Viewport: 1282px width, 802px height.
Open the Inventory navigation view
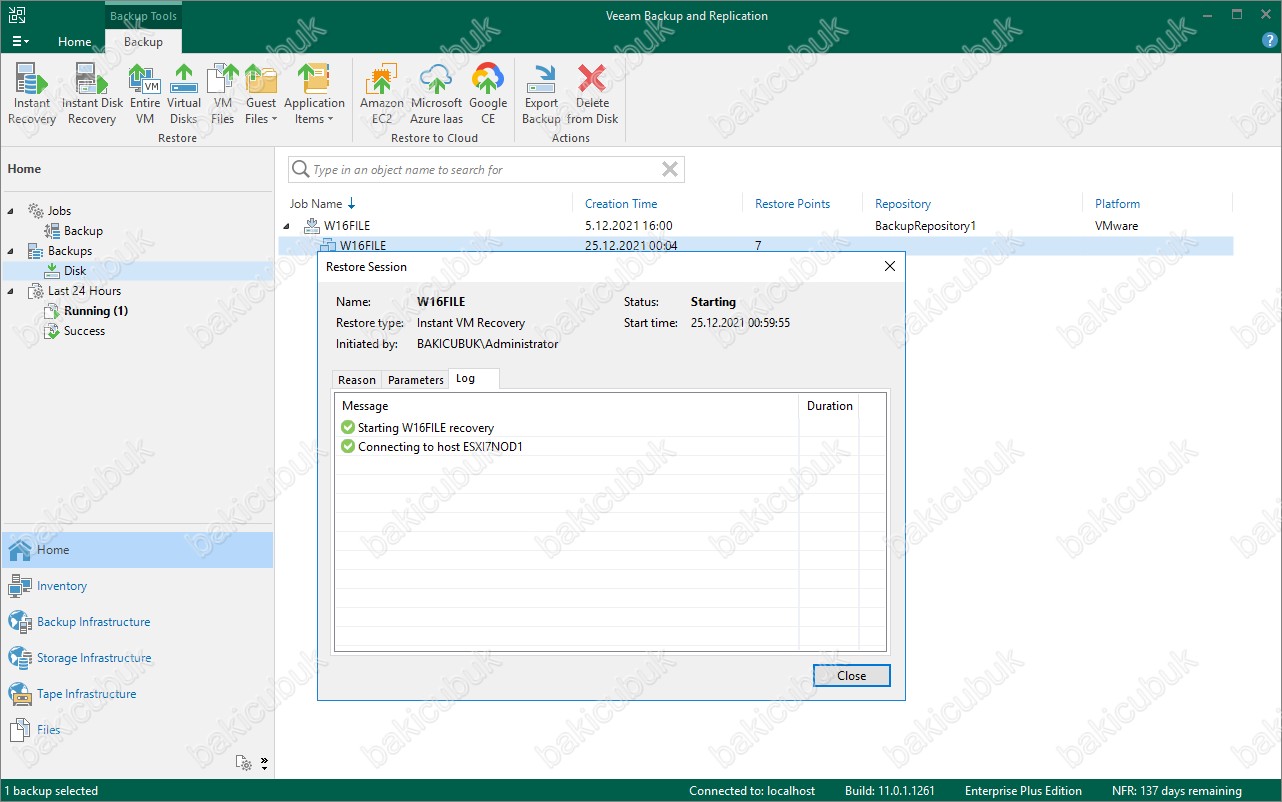pos(137,586)
